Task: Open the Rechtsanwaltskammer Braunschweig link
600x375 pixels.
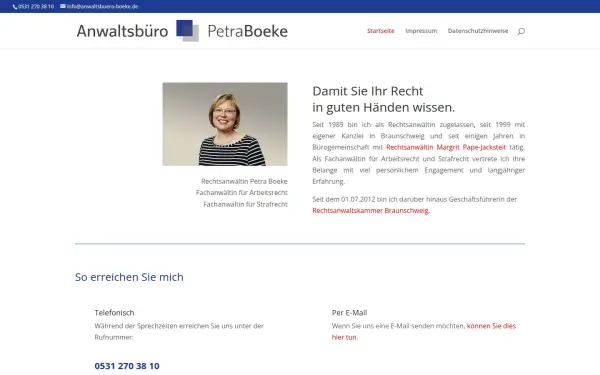Action: (x=371, y=210)
